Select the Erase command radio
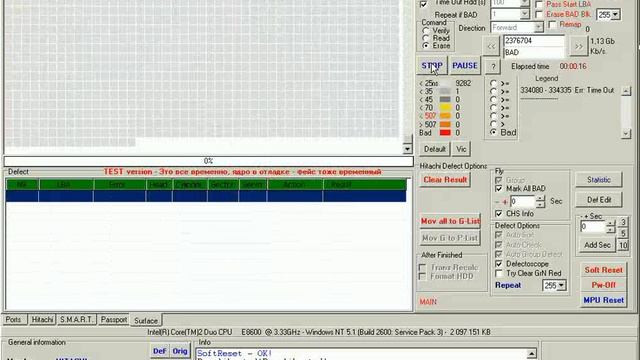Image resolution: width=640 pixels, height=360 pixels. pyautogui.click(x=426, y=46)
